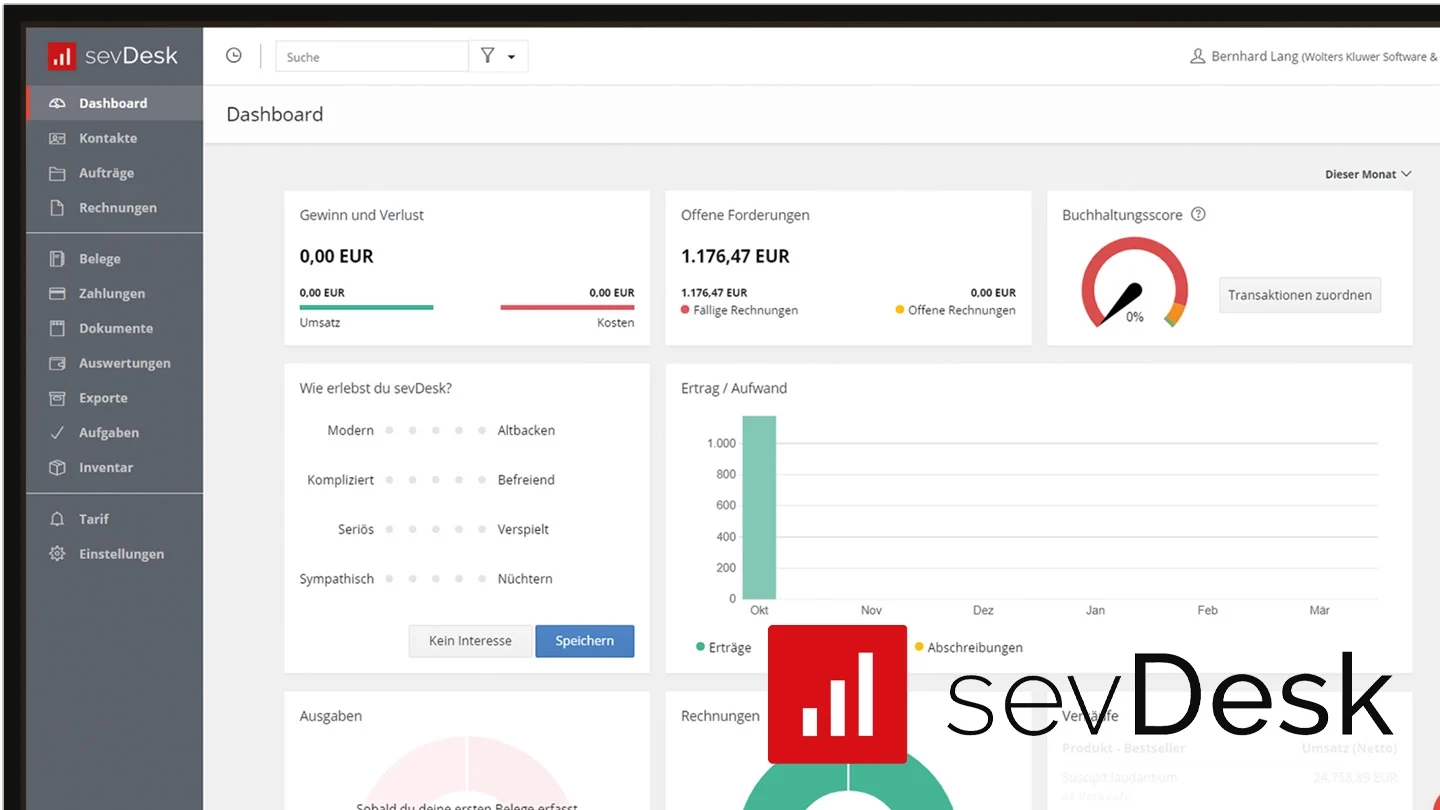
Task: Click the sevDesk logo in the sidebar header
Action: [113, 56]
